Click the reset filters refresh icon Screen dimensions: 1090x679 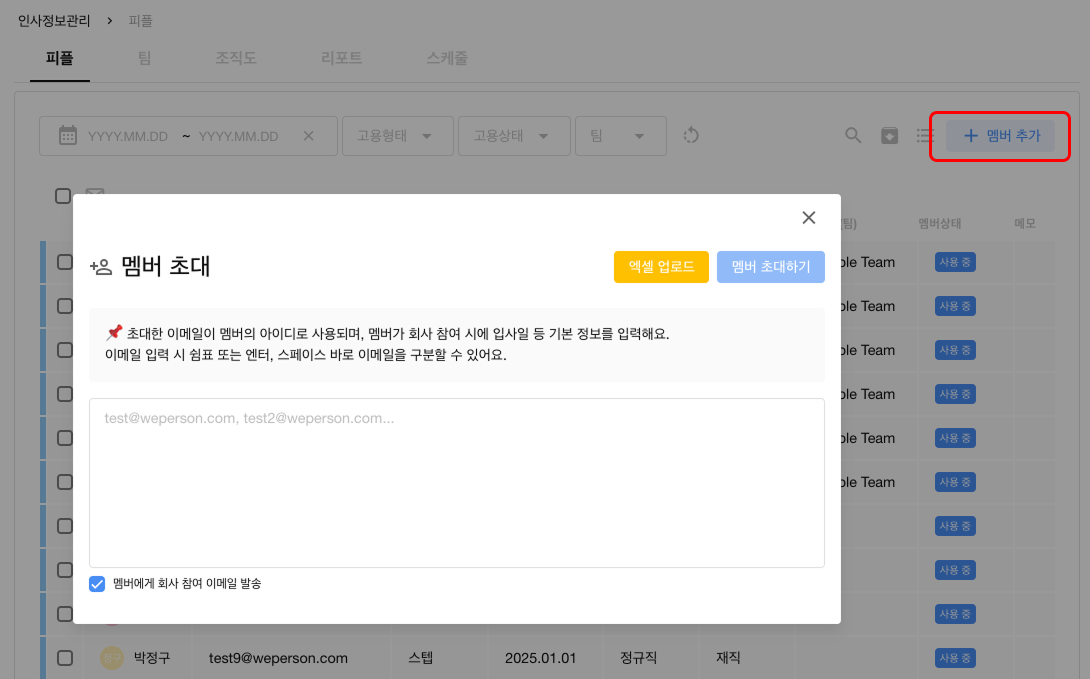coord(690,136)
